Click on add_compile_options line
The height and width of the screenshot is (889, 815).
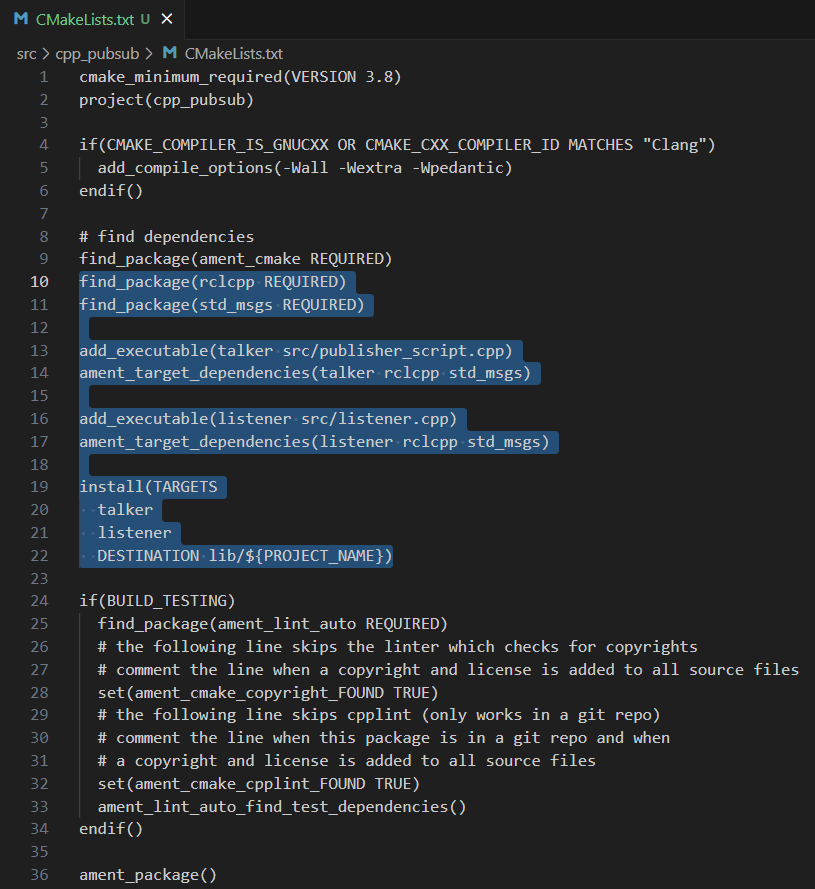coord(305,168)
